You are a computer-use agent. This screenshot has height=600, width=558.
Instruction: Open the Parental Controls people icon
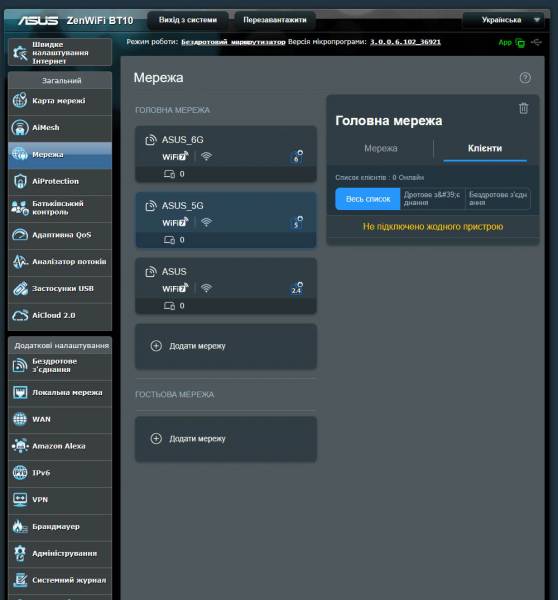point(20,208)
